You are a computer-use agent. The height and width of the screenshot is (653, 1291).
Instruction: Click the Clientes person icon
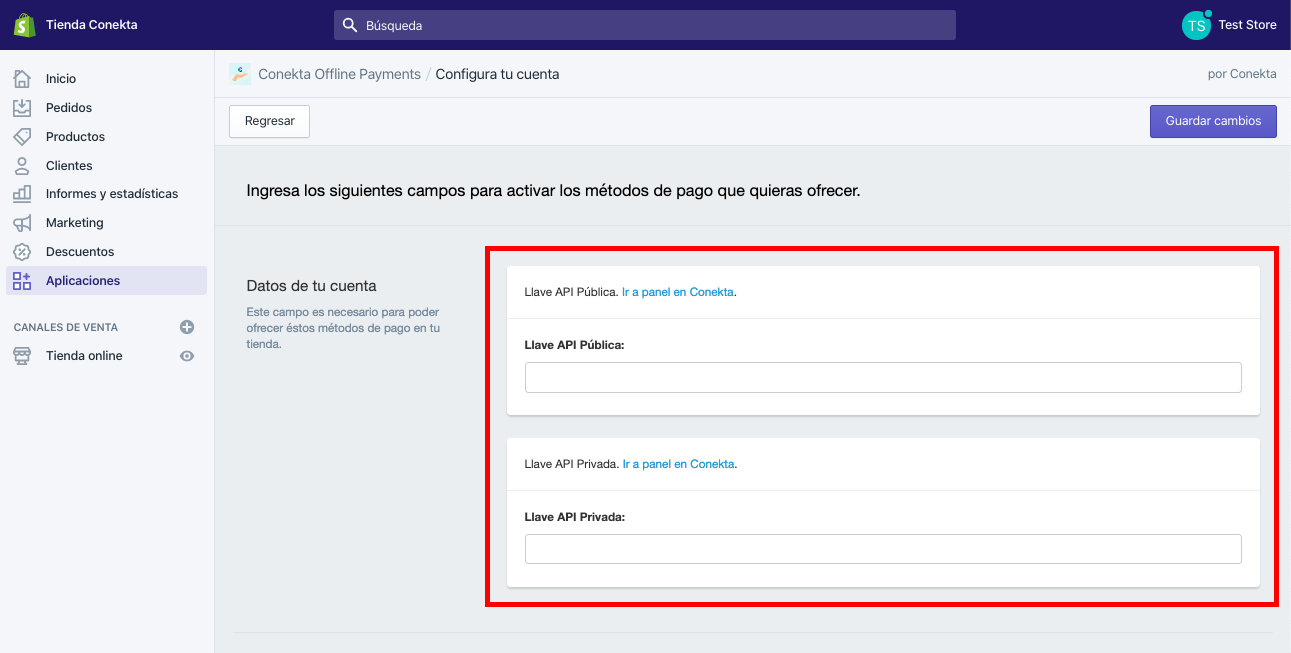tap(22, 166)
